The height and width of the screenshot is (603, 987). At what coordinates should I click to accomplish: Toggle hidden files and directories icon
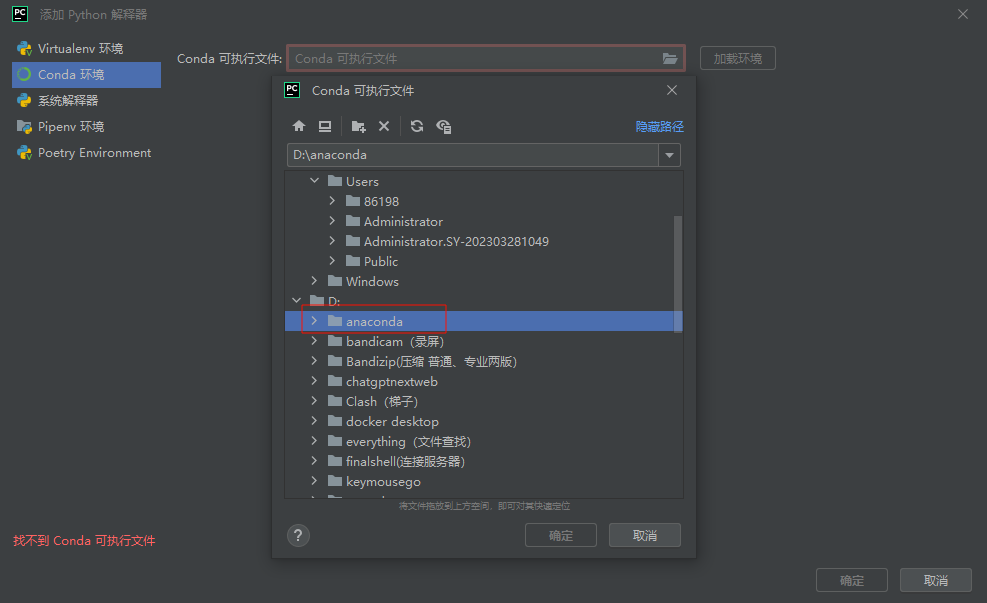pyautogui.click(x=444, y=127)
